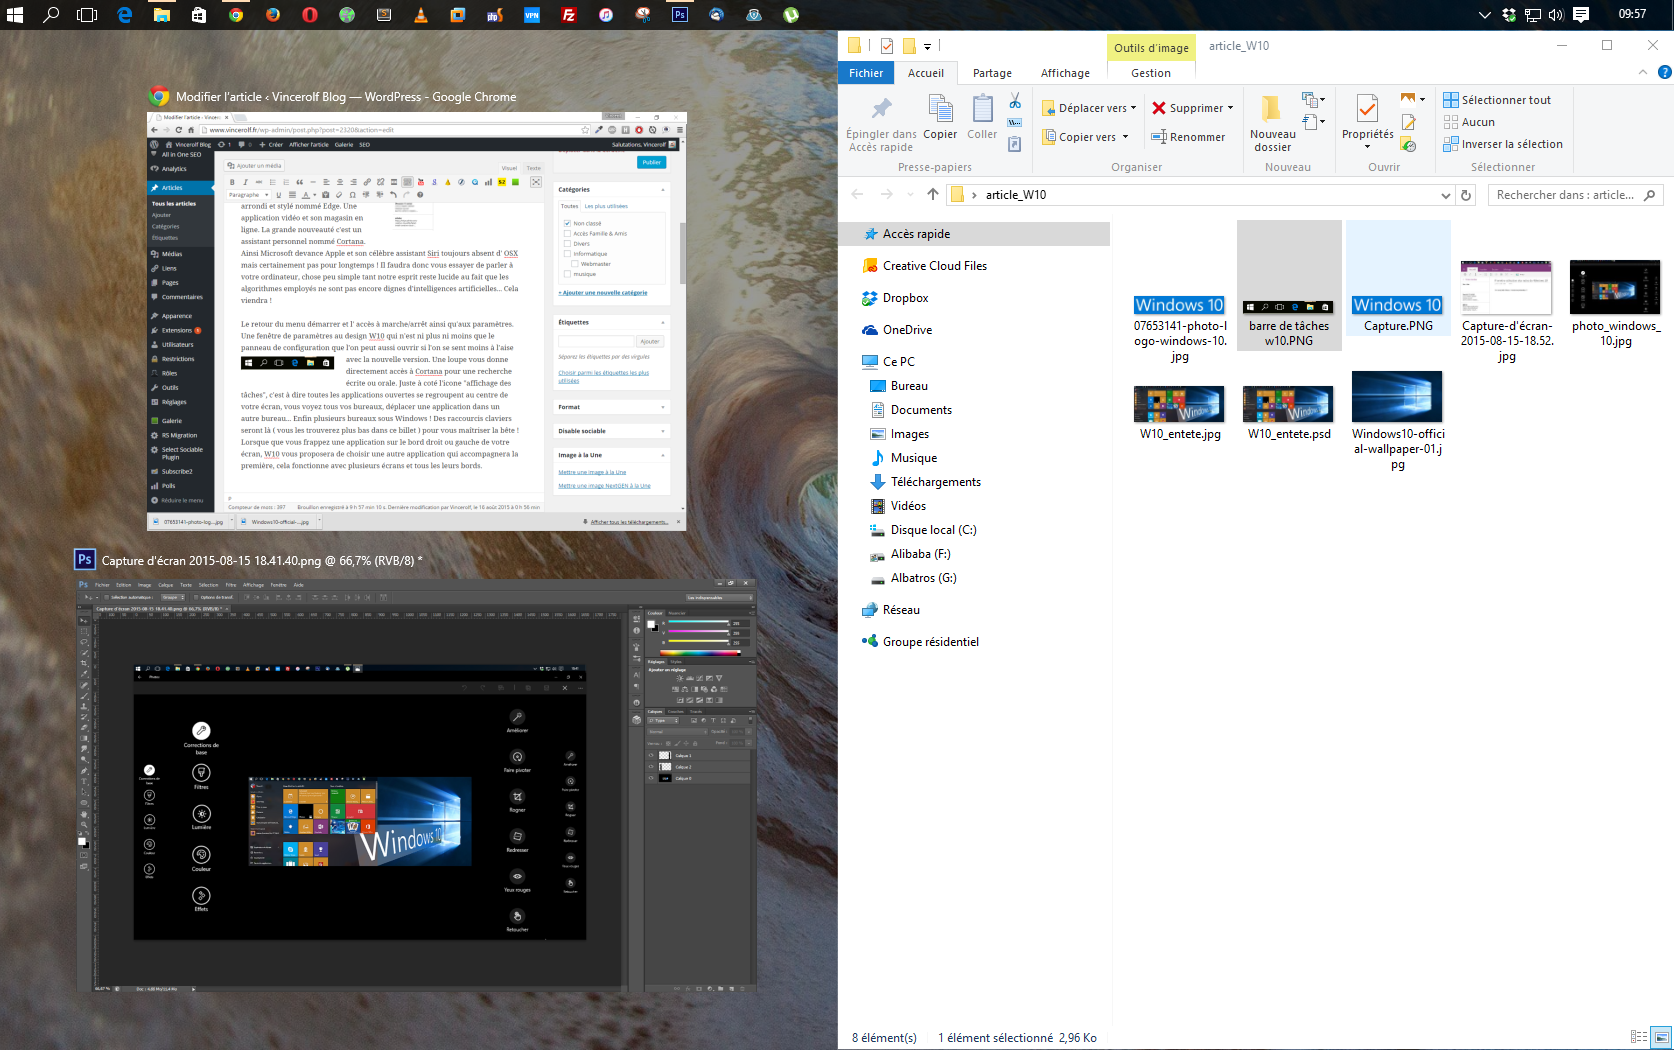Switch to the Partage ribbon tab
Image resolution: width=1674 pixels, height=1050 pixels.
(x=992, y=73)
